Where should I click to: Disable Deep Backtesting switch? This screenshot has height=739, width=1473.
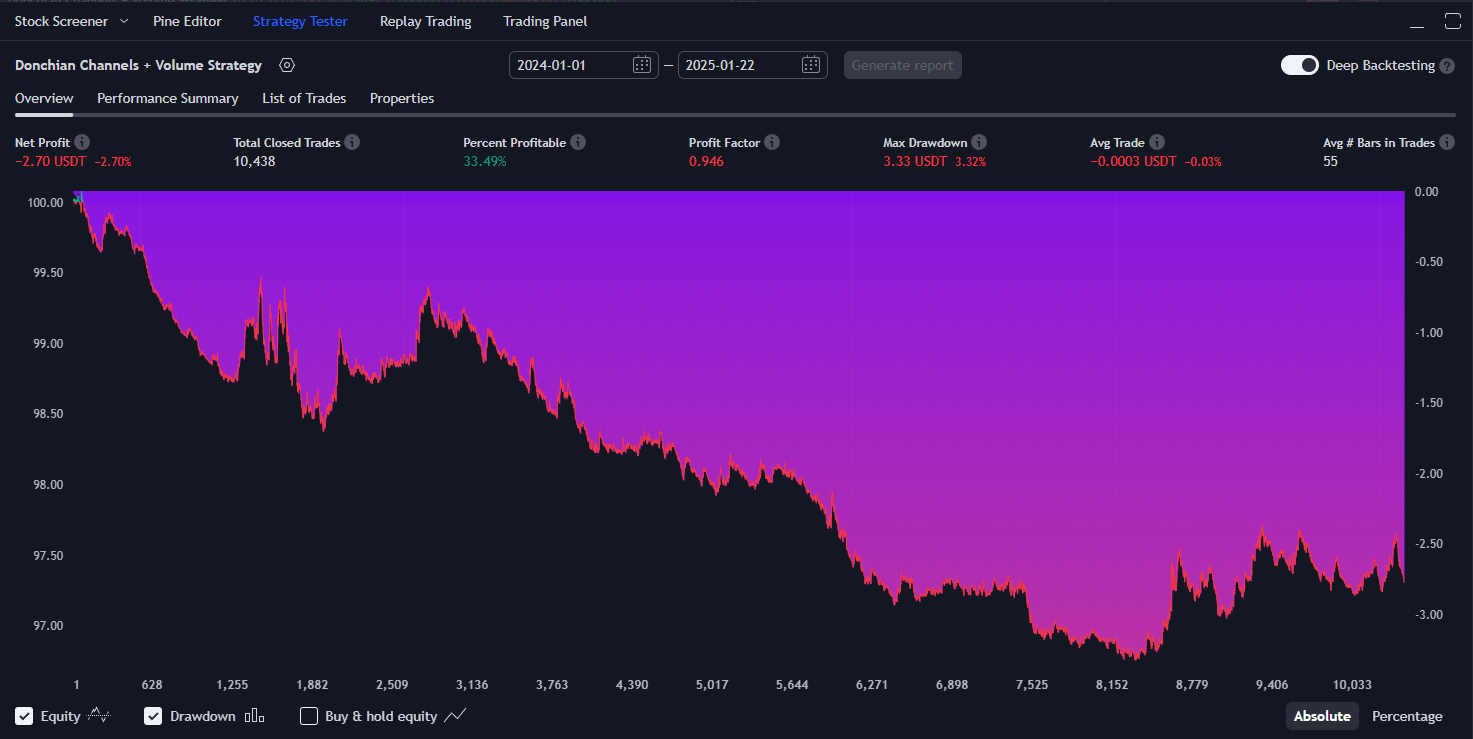pos(1300,65)
